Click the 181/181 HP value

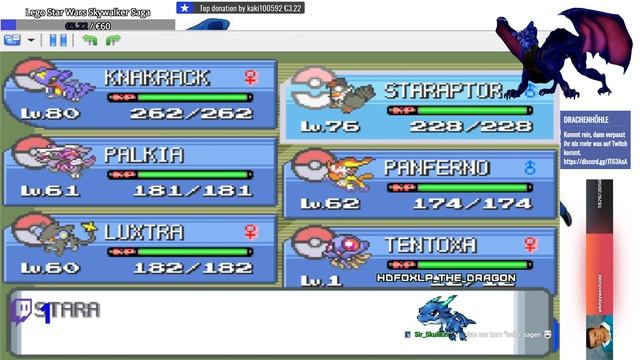193,191
